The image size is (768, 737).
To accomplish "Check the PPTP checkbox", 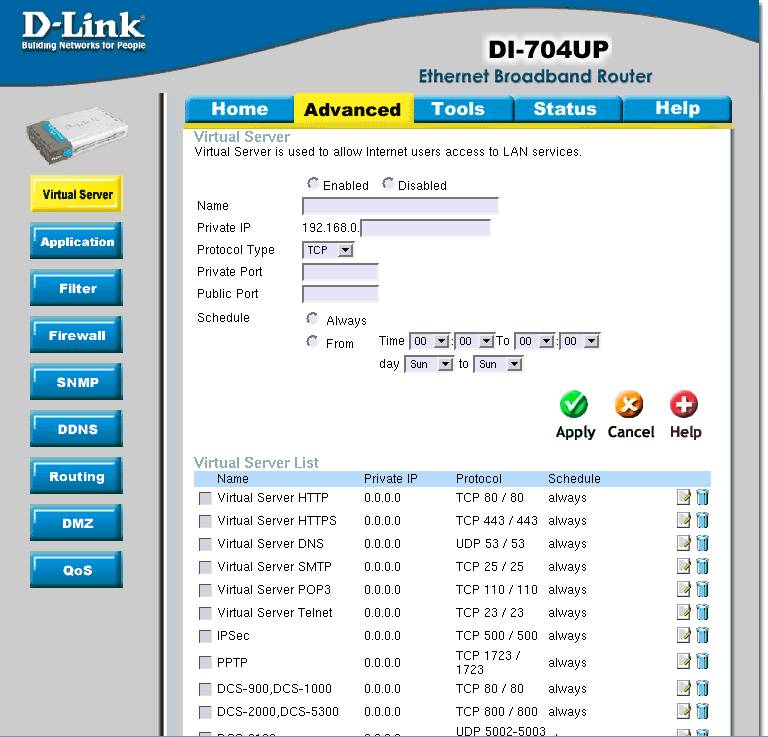I will (205, 663).
